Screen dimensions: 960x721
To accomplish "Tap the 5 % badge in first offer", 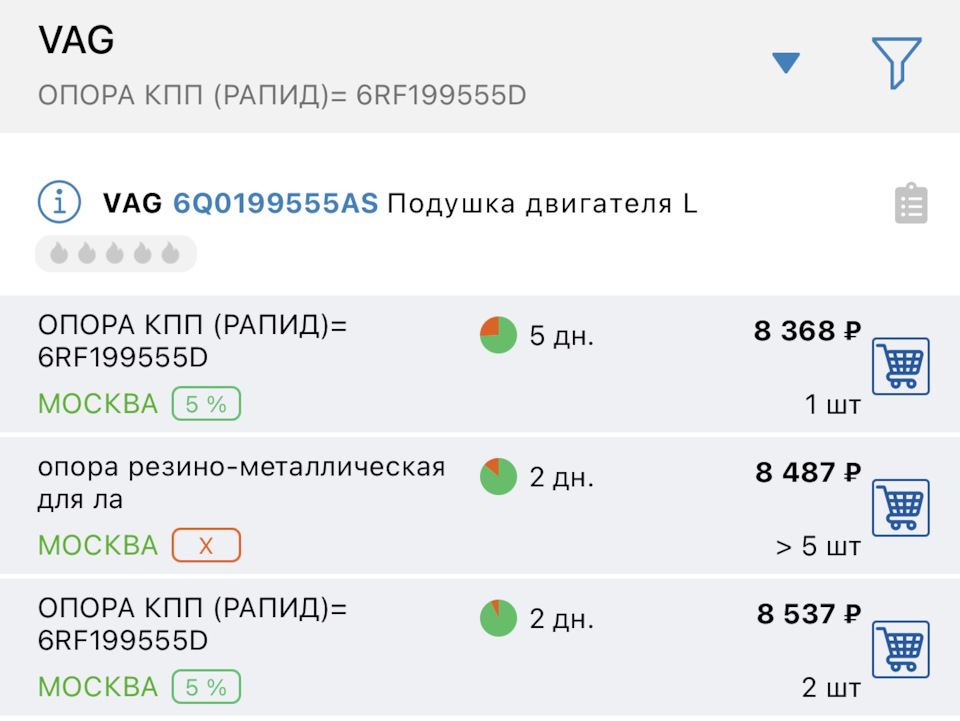I will 206,404.
